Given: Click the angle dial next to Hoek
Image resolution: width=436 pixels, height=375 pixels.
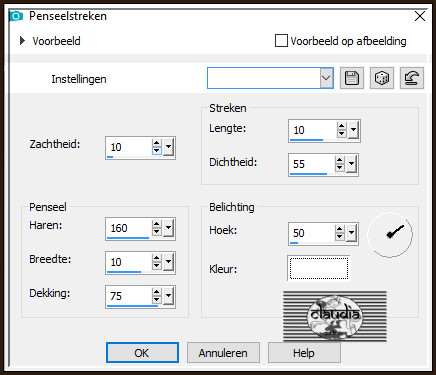Looking at the screenshot, I should pyautogui.click(x=390, y=235).
